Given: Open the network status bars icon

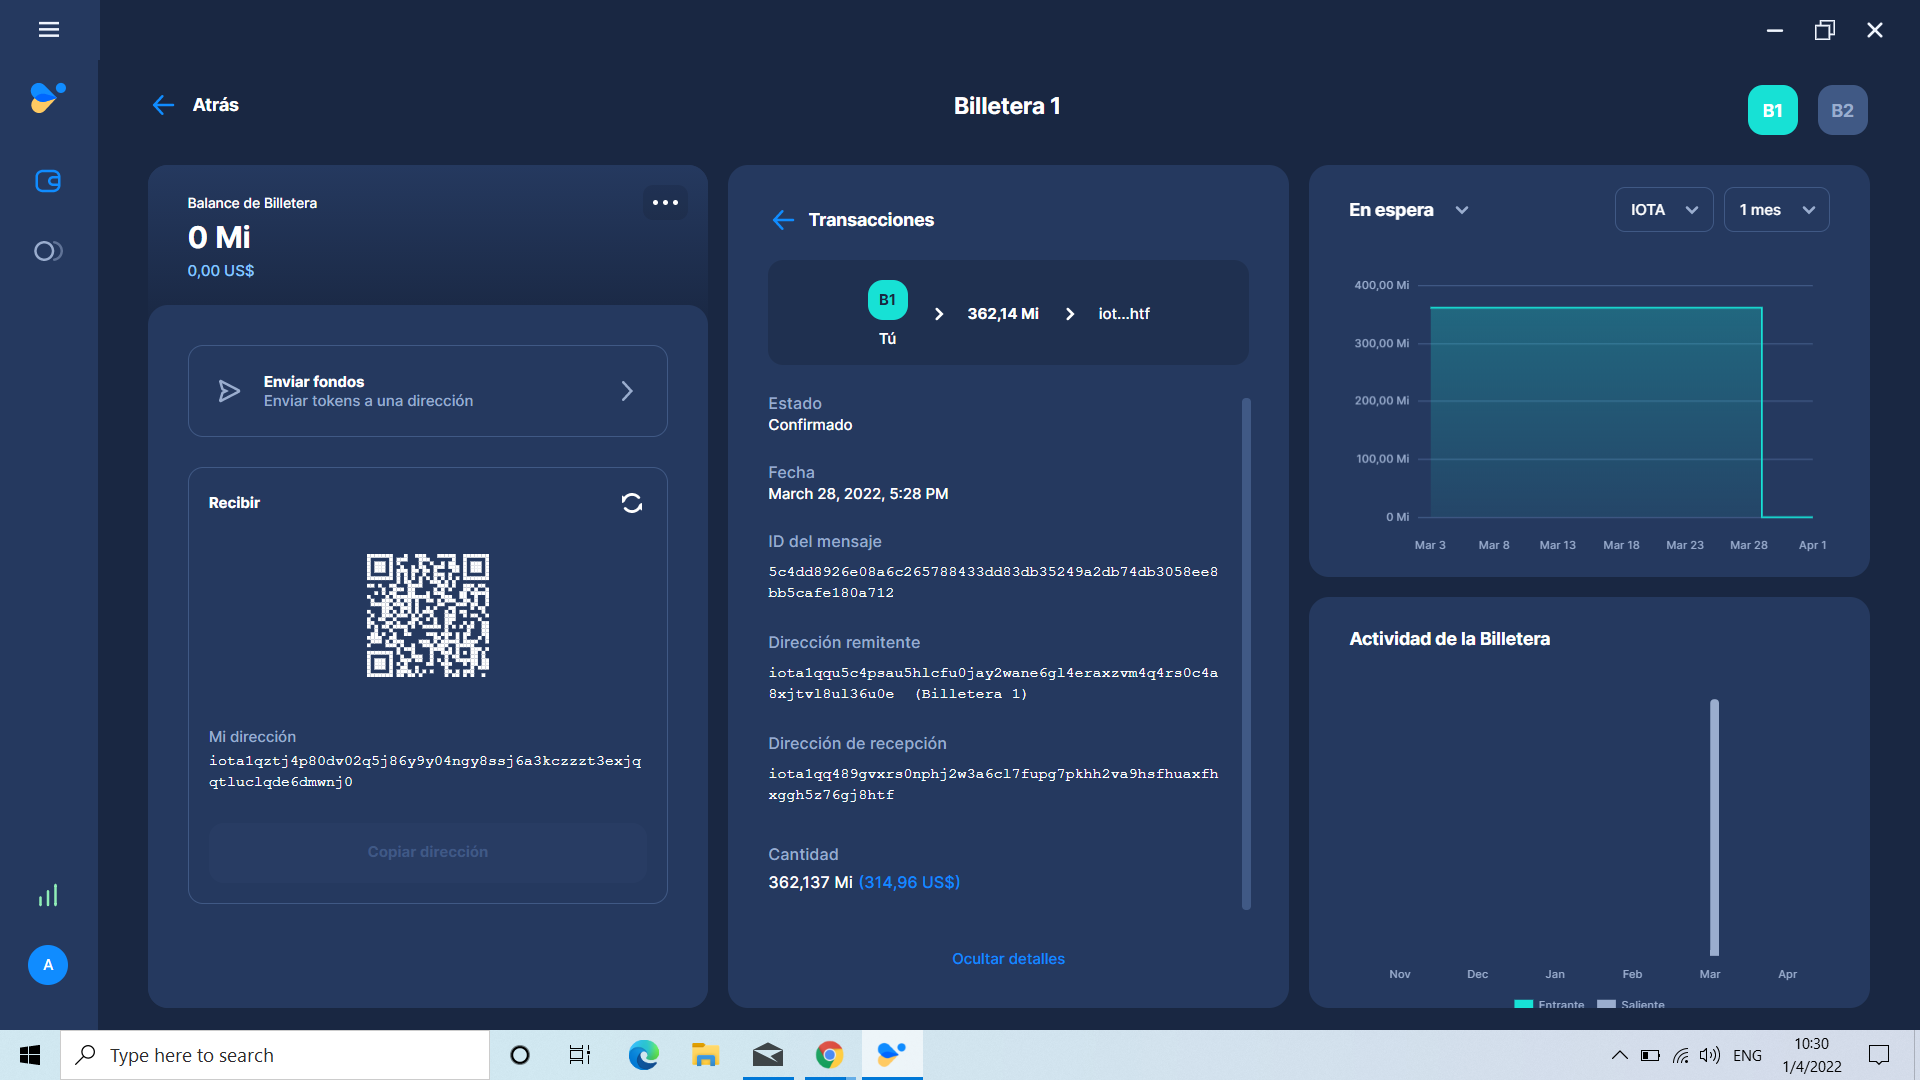Looking at the screenshot, I should point(48,895).
